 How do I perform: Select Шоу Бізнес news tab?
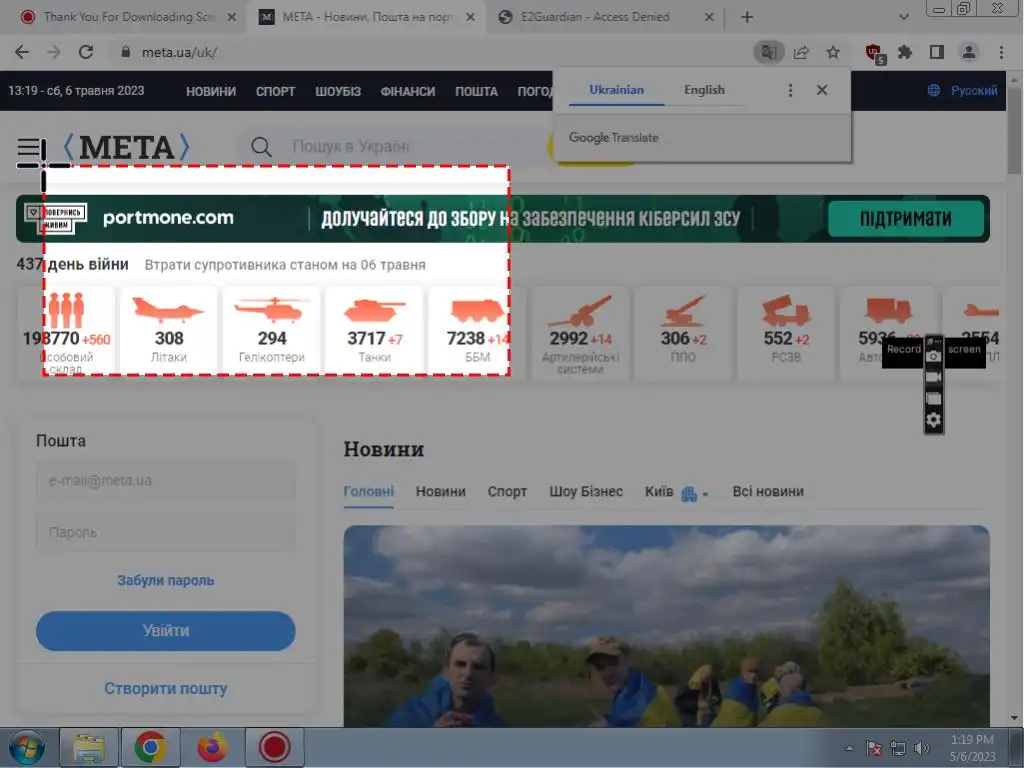[586, 492]
